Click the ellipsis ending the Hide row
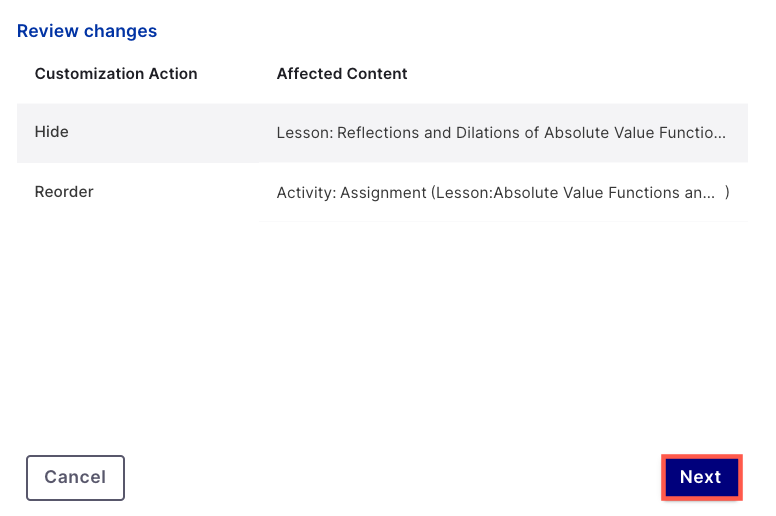Screen dimensions: 776x516 tap(718, 132)
